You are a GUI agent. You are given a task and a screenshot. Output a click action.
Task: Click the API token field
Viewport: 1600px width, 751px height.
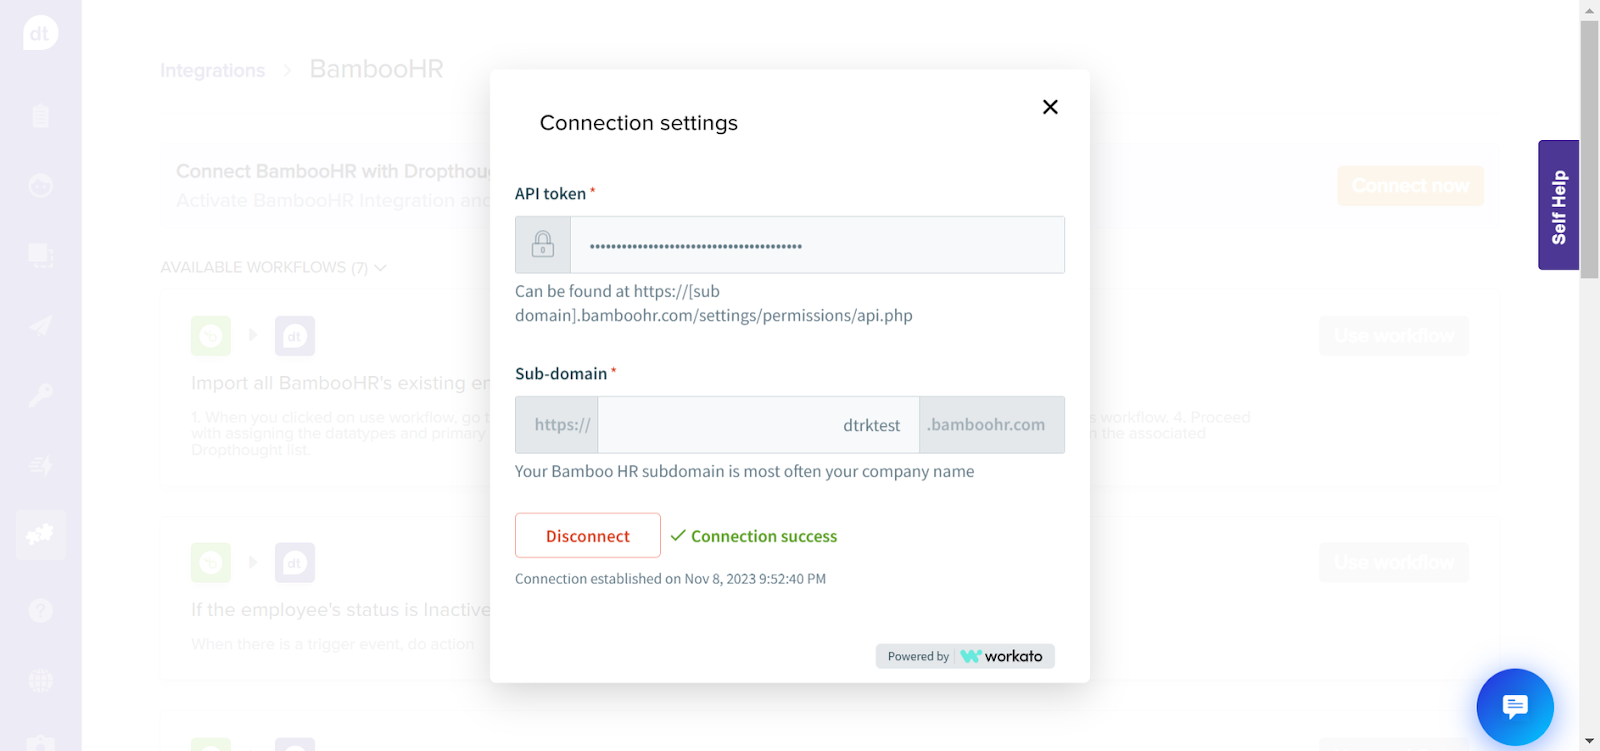click(x=816, y=245)
